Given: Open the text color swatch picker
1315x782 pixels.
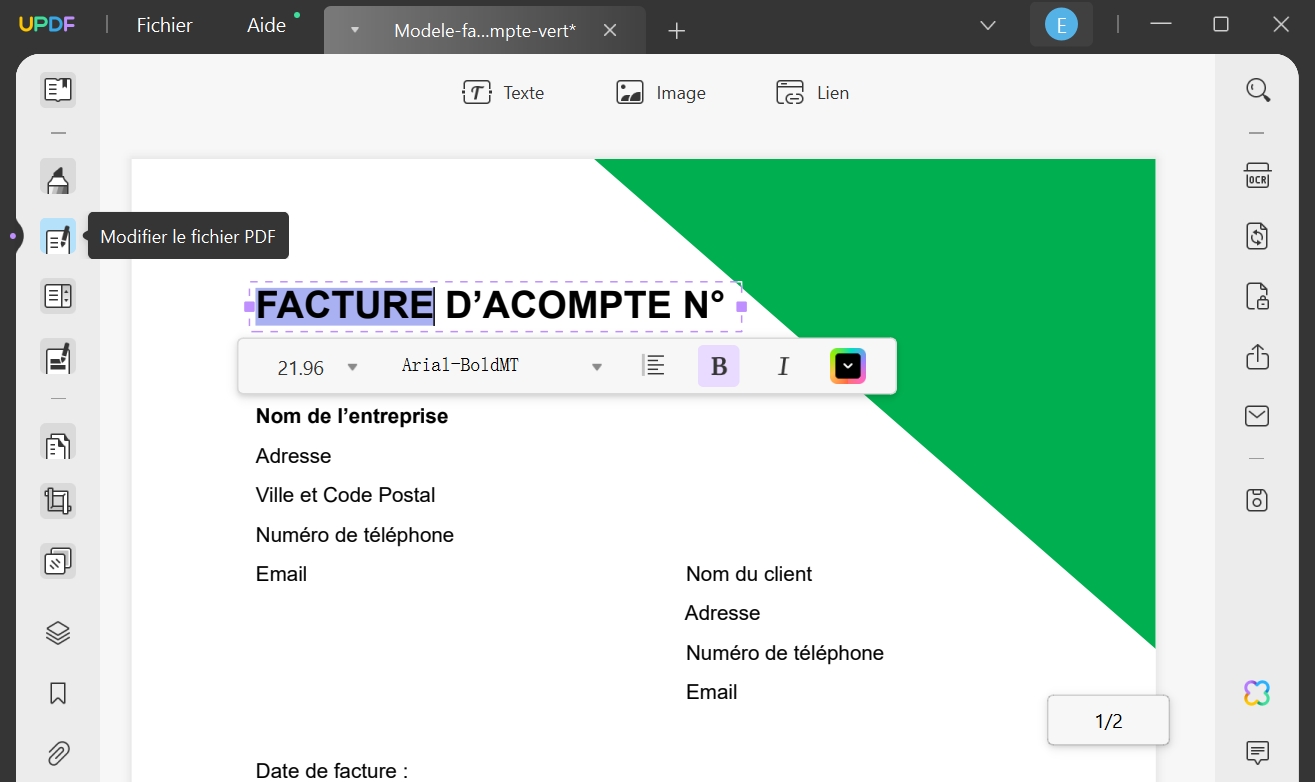Looking at the screenshot, I should pyautogui.click(x=847, y=365).
